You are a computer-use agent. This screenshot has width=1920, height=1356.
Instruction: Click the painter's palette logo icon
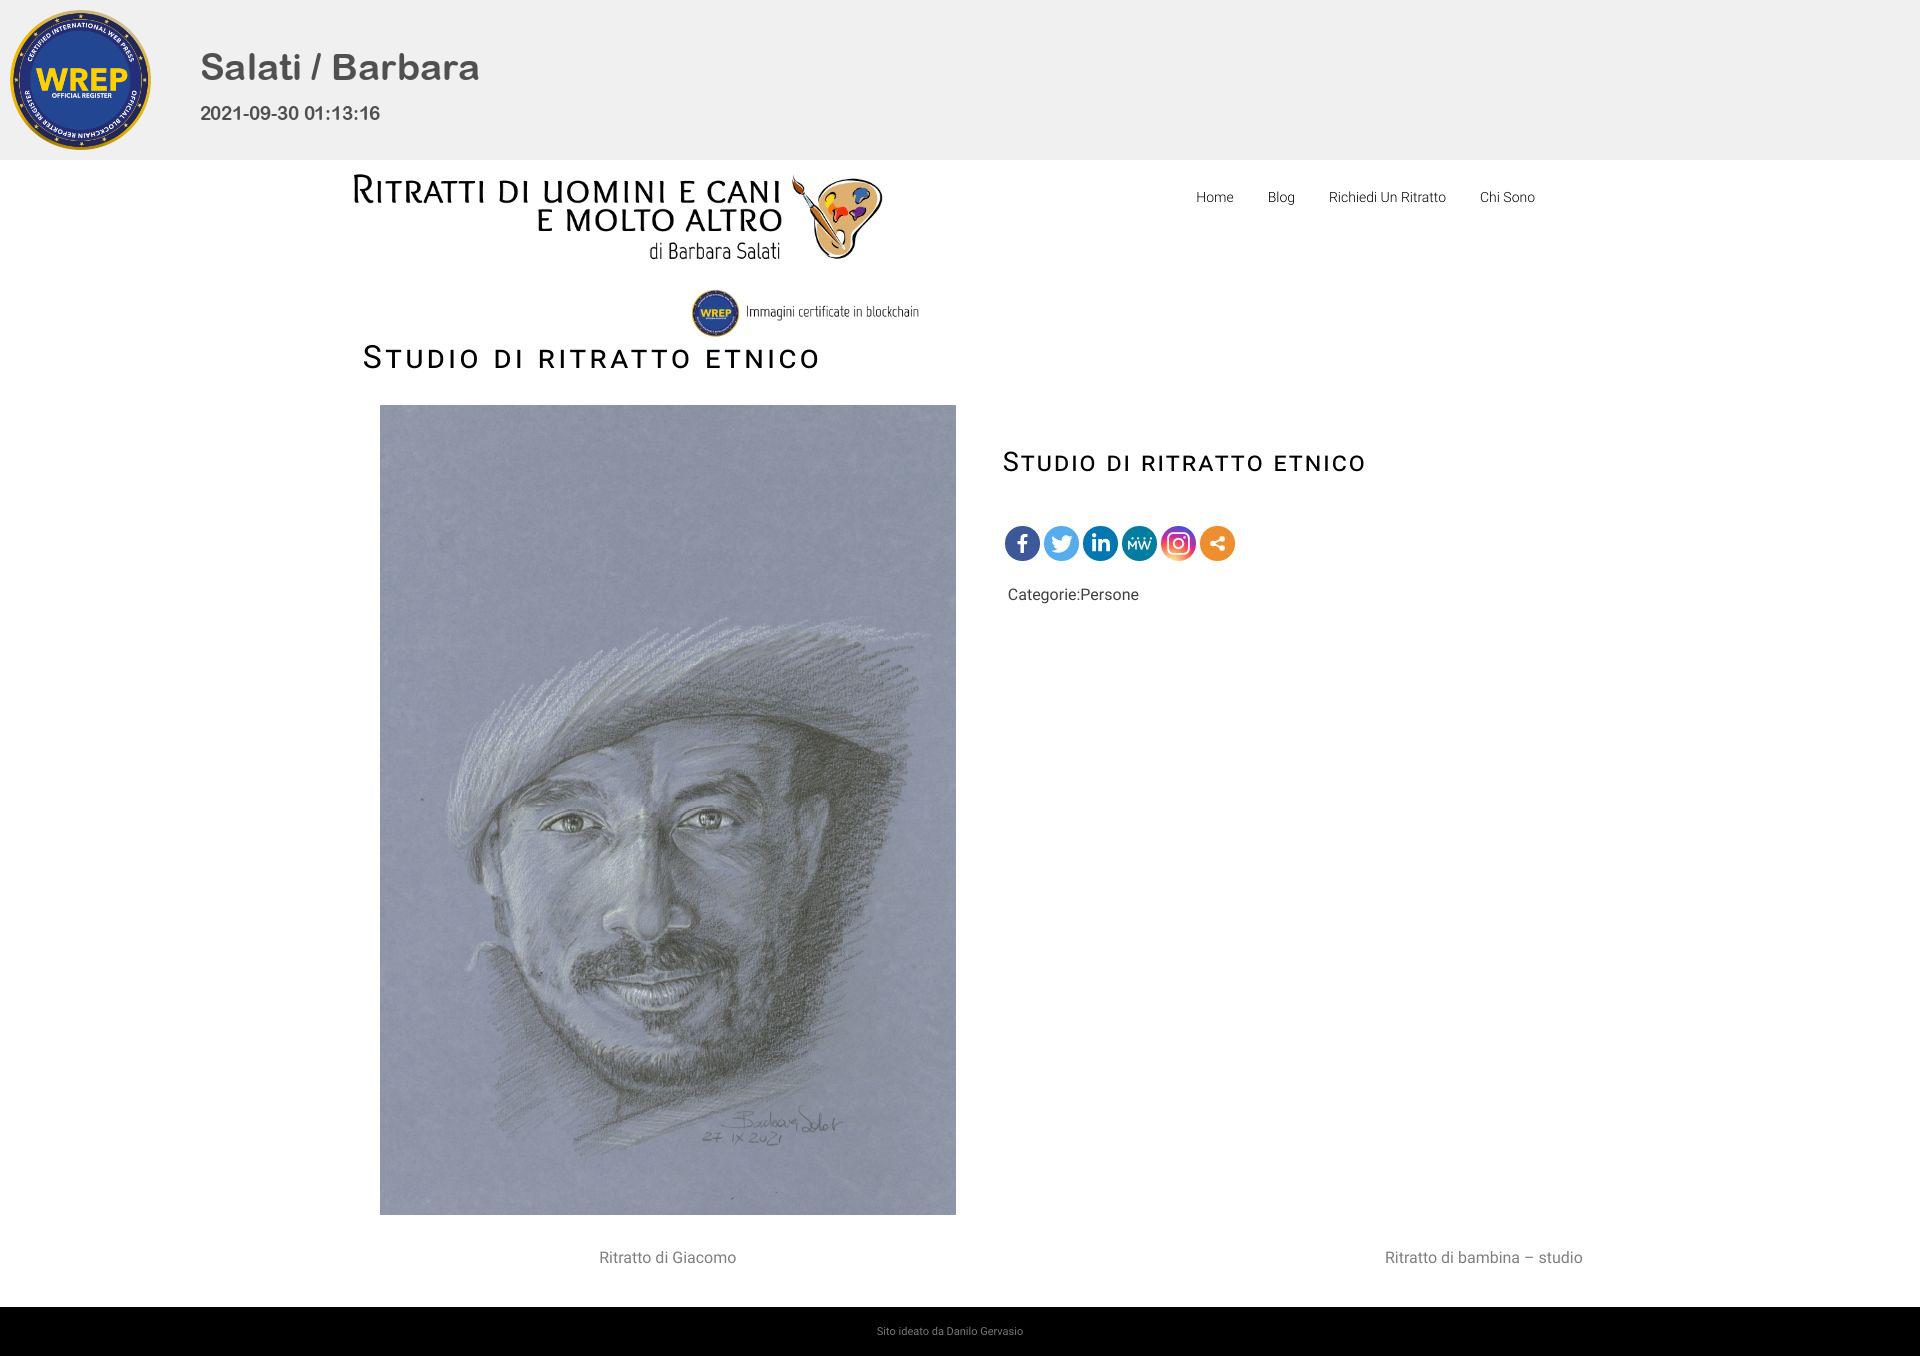(837, 217)
